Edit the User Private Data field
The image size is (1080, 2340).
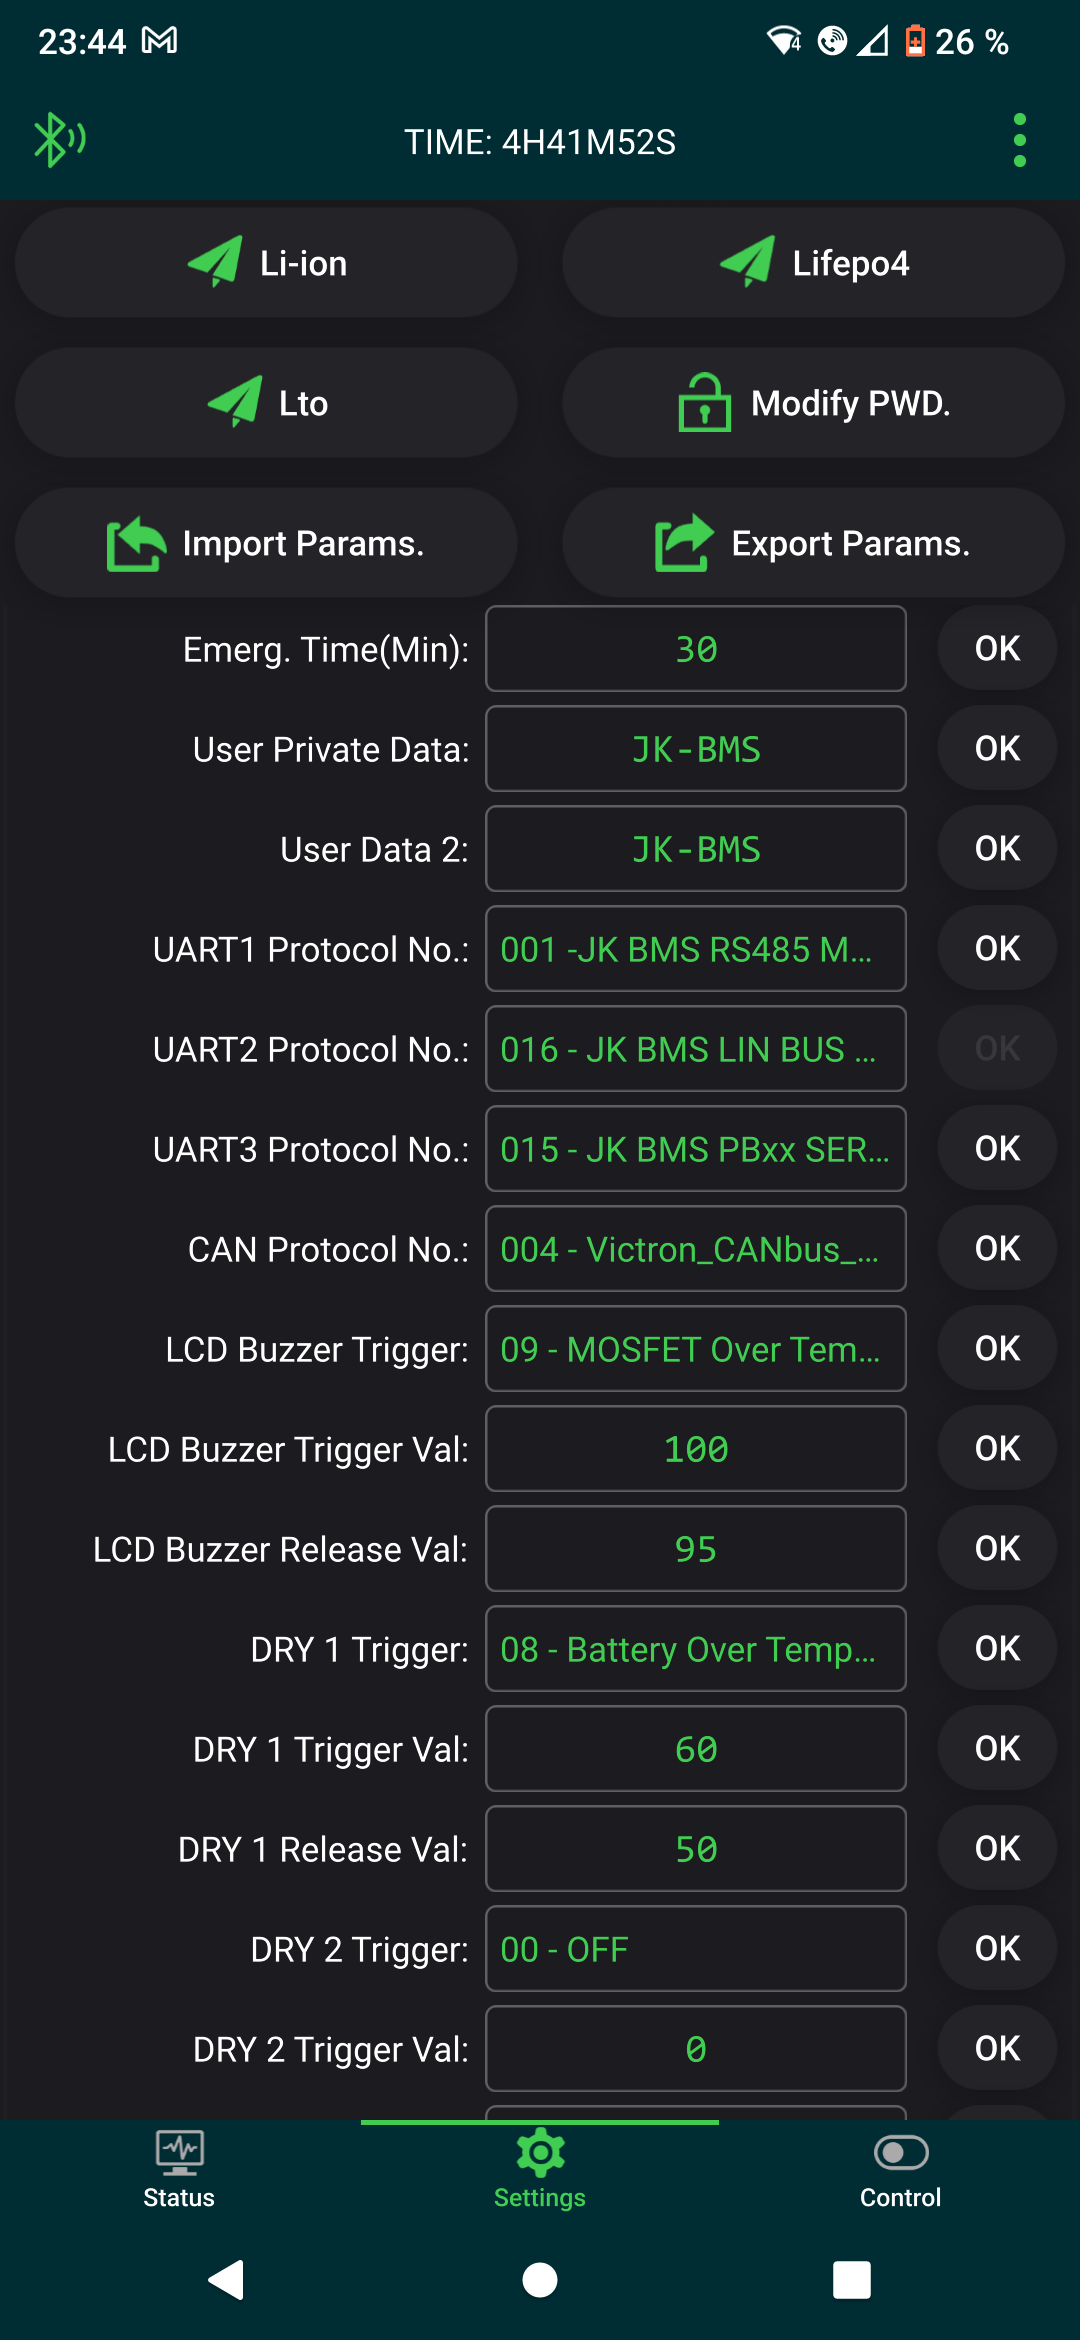695,749
